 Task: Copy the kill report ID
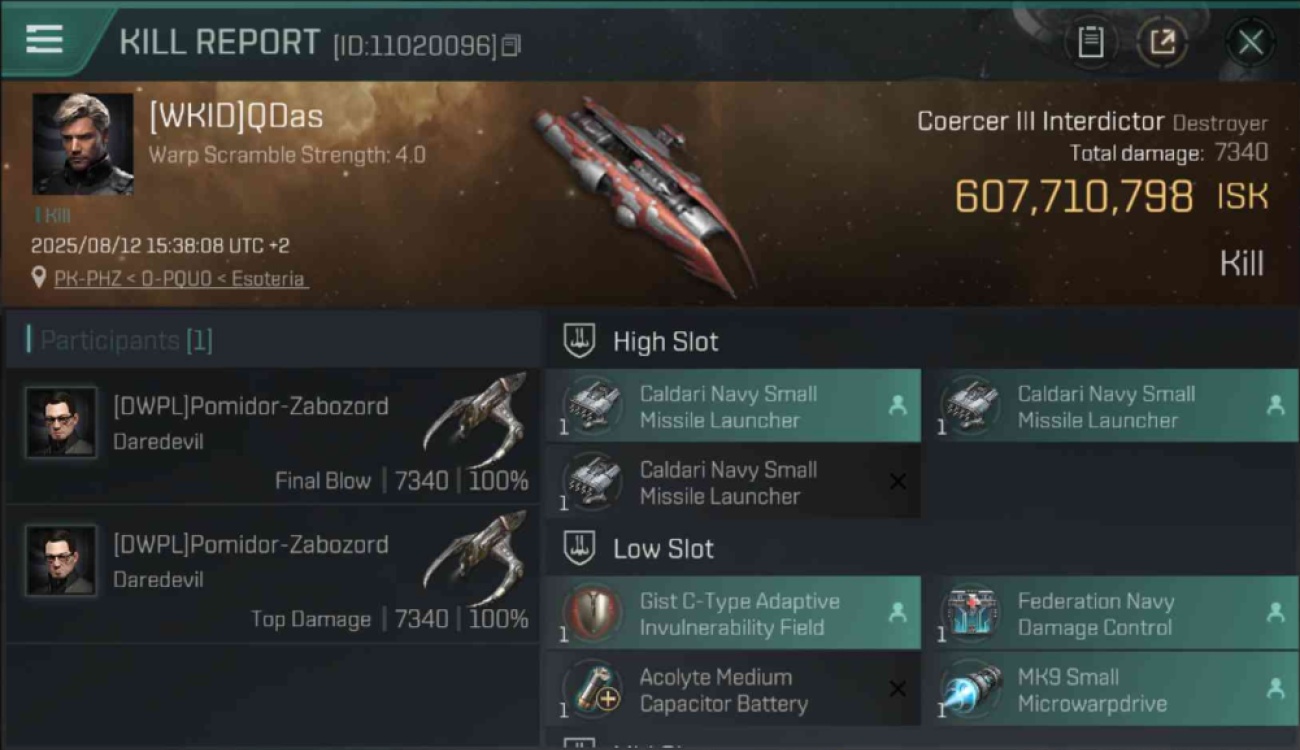[511, 45]
